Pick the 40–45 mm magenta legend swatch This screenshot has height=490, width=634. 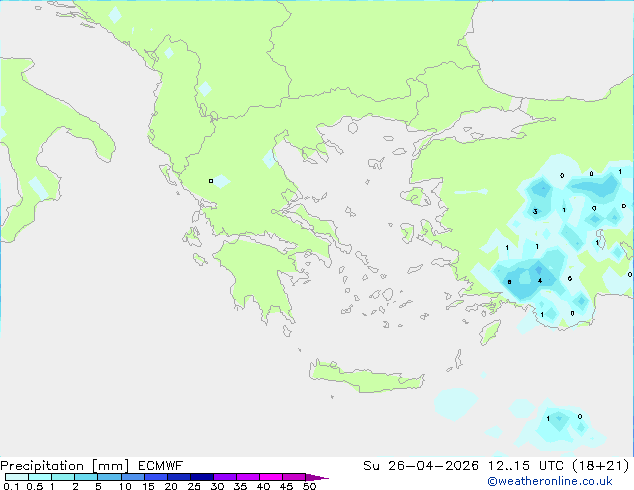click(x=271, y=477)
